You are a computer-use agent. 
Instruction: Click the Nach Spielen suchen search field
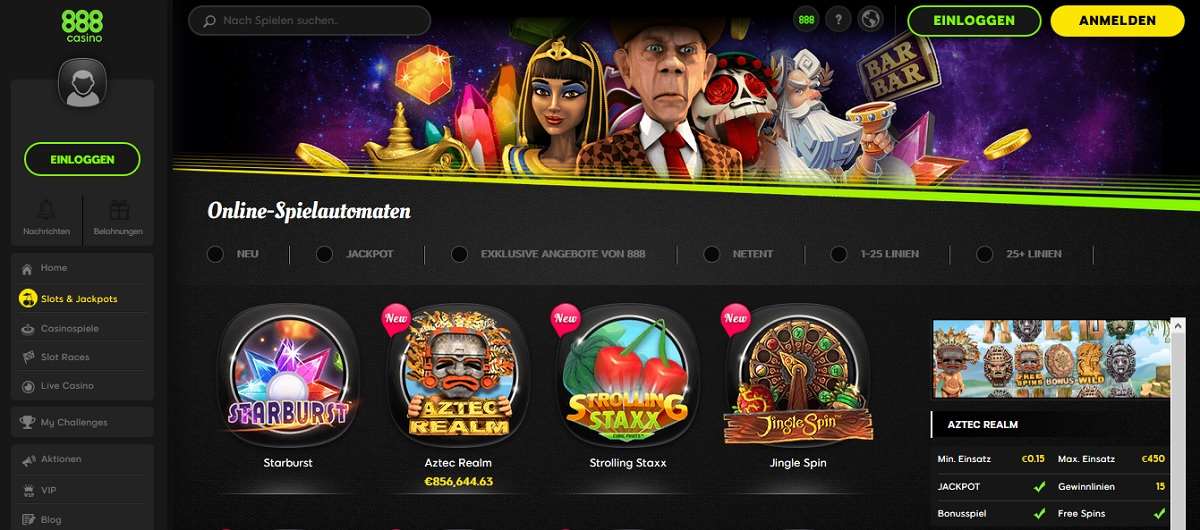pyautogui.click(x=309, y=20)
